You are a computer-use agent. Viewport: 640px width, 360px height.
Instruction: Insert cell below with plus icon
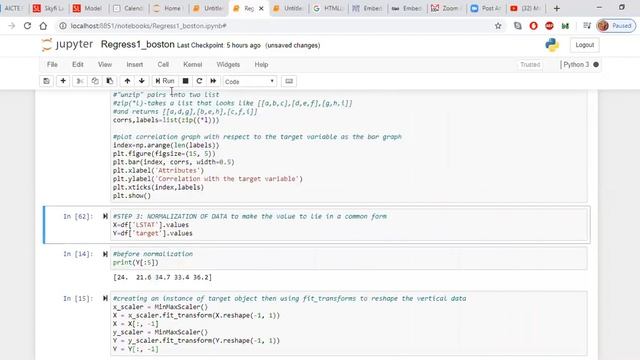pos(63,81)
